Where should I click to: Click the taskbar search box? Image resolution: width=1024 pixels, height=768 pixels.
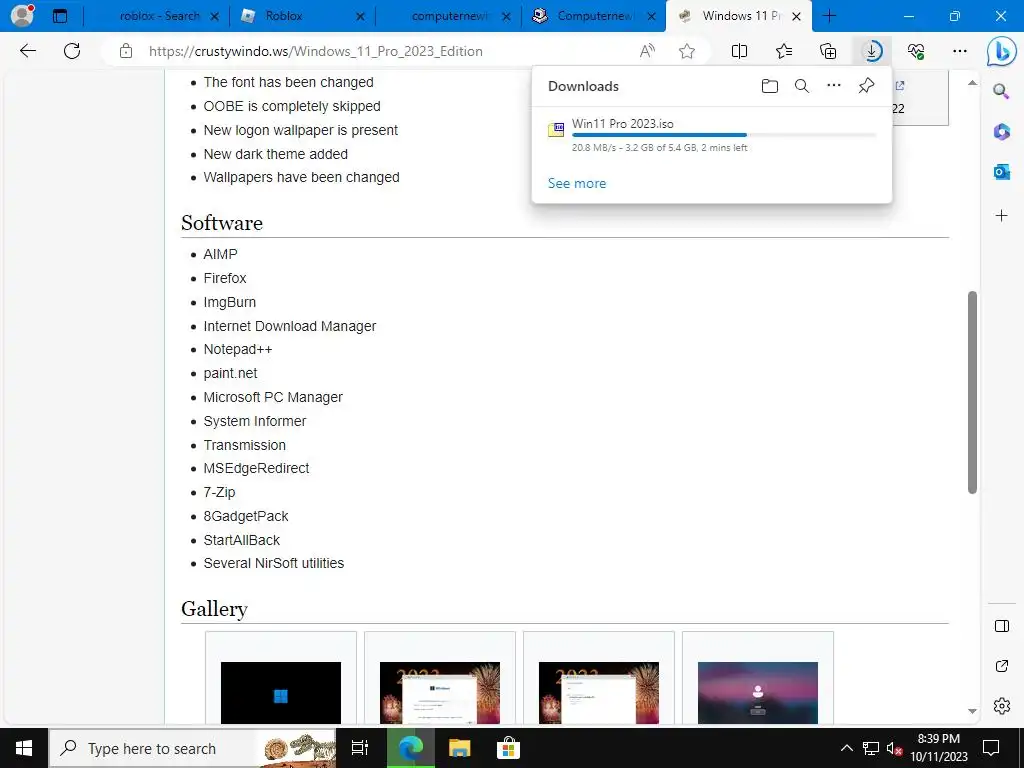[193, 748]
